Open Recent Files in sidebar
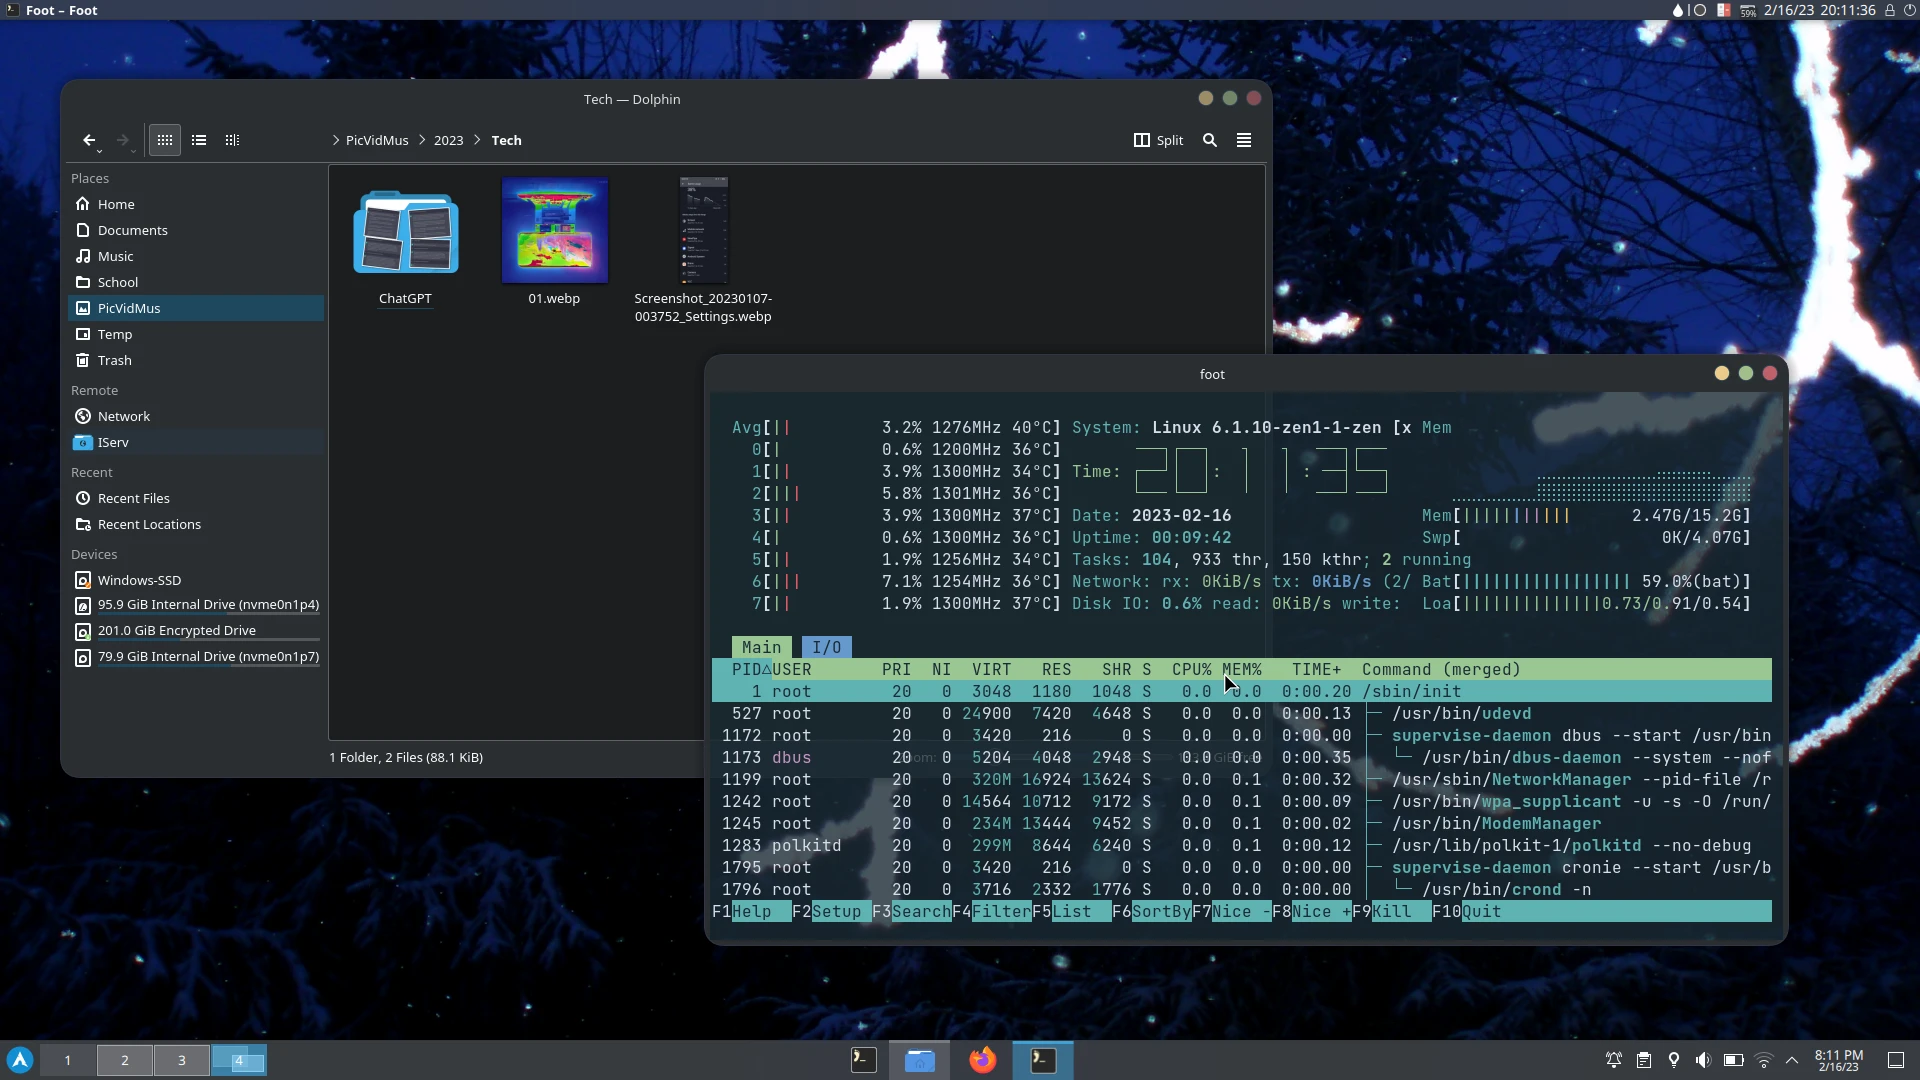Image resolution: width=1920 pixels, height=1080 pixels. point(196,498)
